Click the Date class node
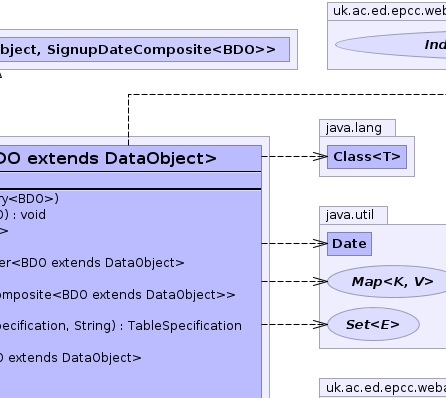Image resolution: width=446 pixels, height=398 pixels. 349,244
